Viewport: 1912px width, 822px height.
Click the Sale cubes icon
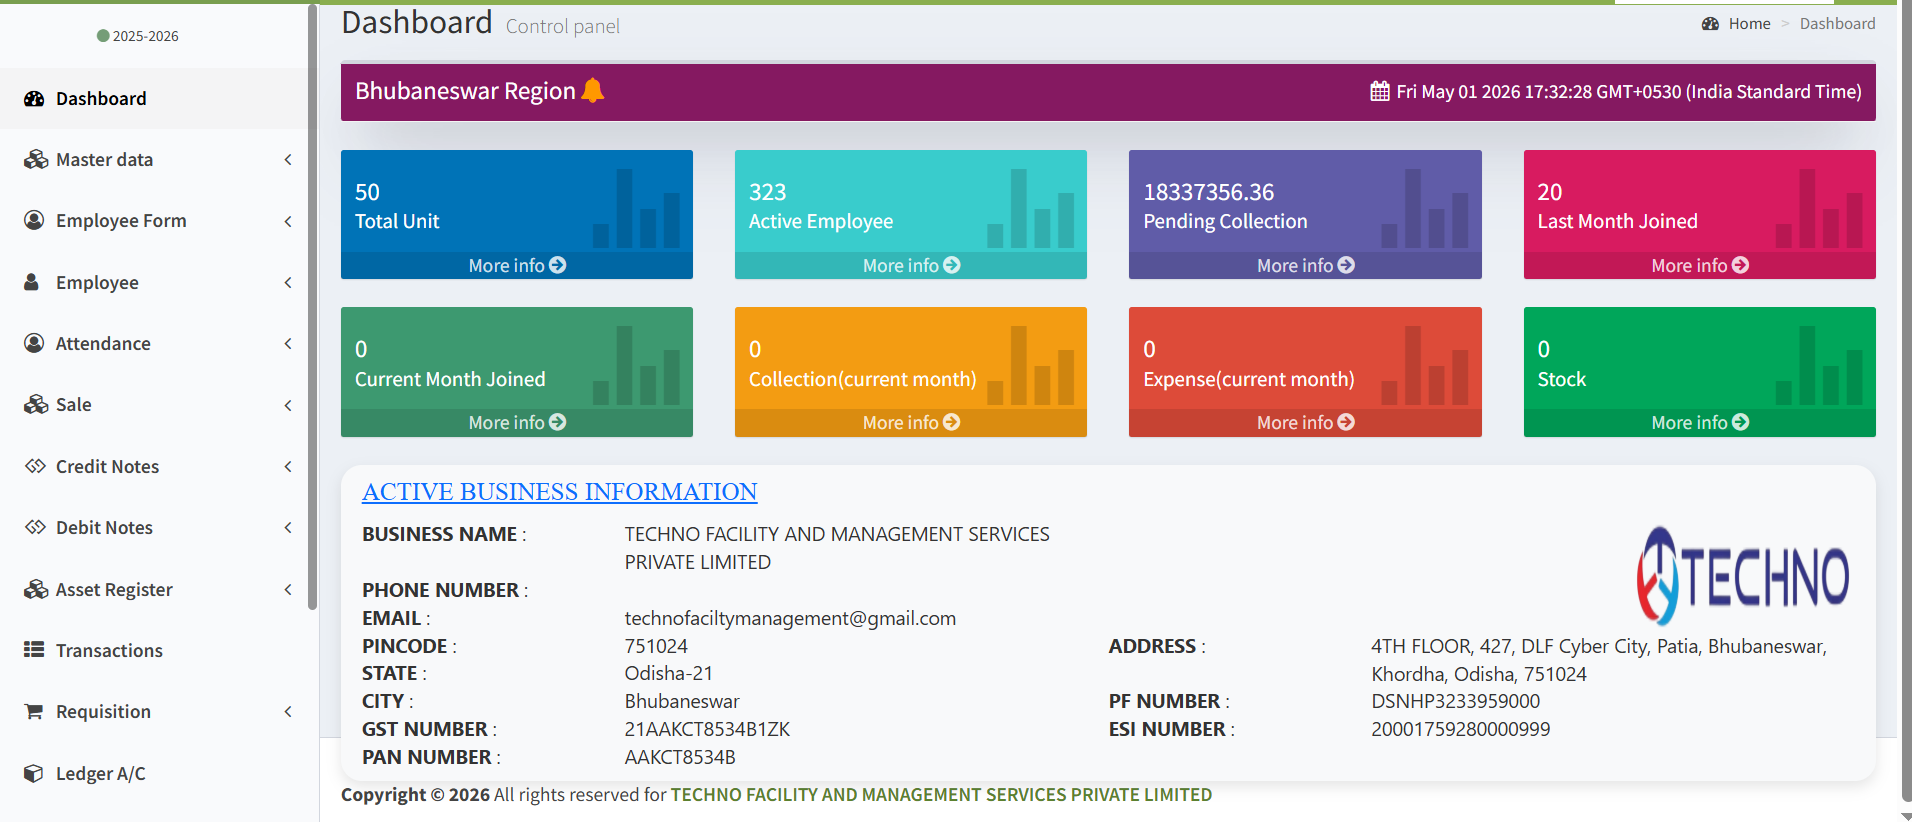[x=36, y=404]
